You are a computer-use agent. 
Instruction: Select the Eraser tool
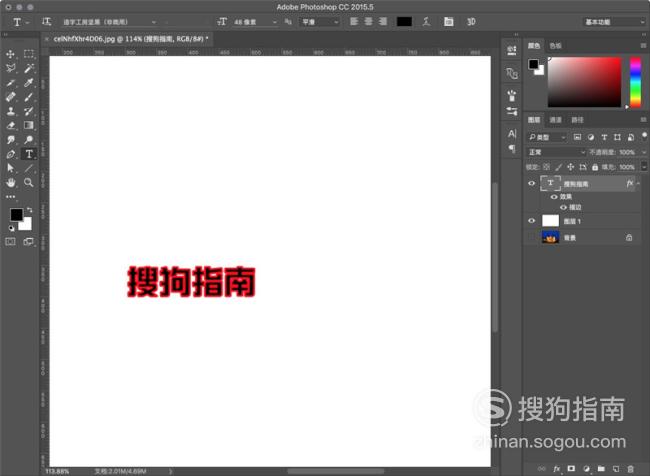coord(11,125)
